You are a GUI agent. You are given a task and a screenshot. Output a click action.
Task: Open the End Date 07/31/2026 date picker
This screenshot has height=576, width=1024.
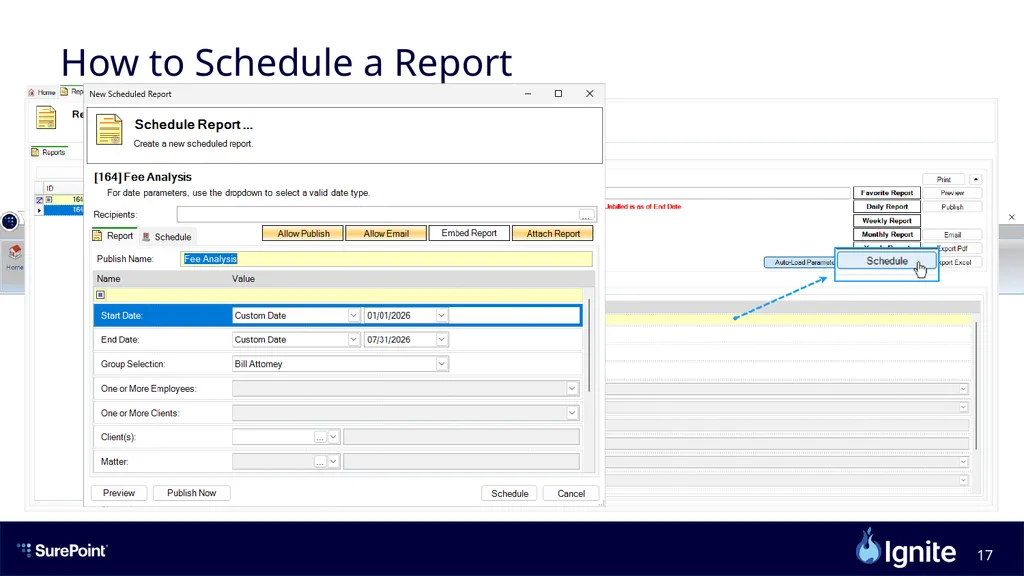[x=441, y=340]
